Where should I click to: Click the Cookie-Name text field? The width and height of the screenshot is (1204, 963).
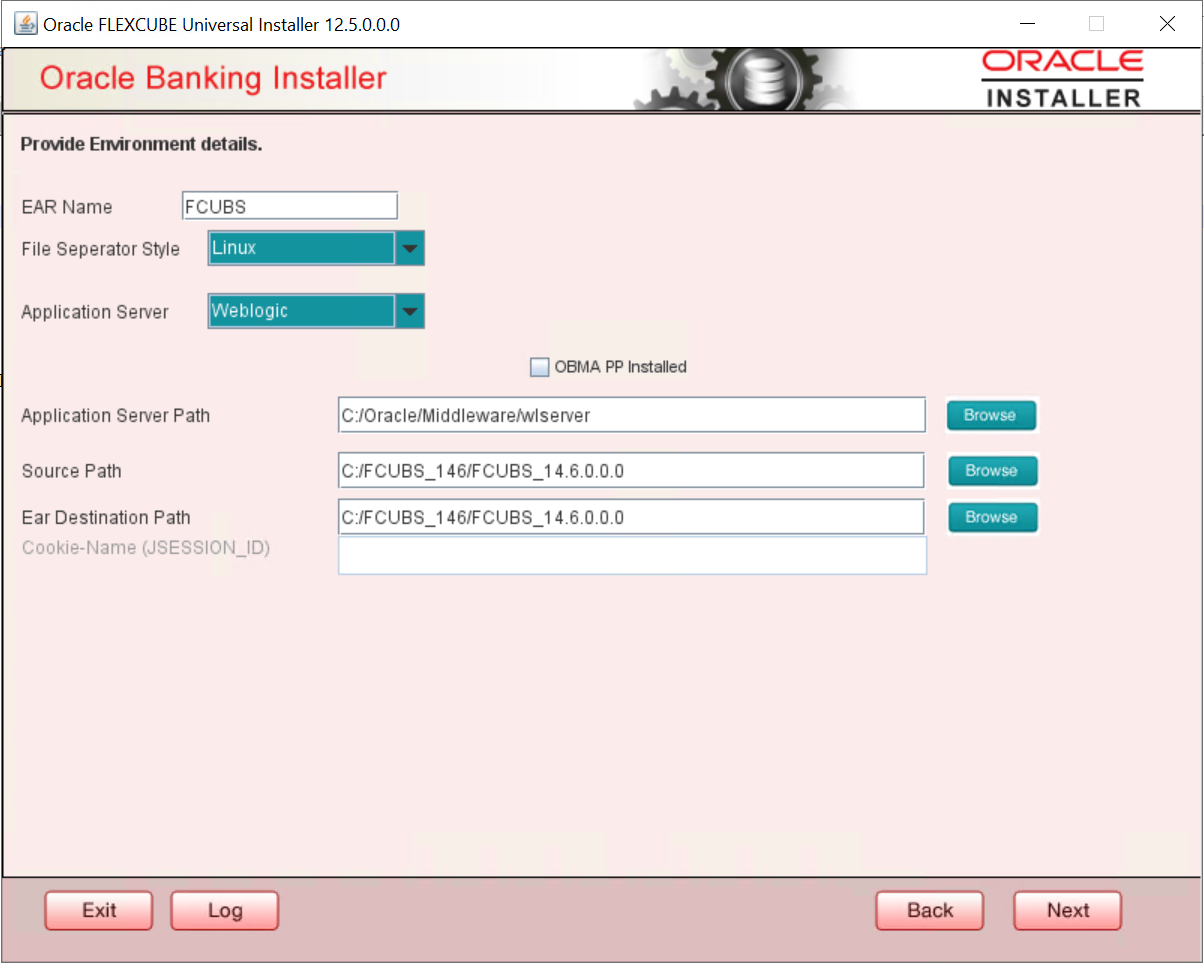632,555
